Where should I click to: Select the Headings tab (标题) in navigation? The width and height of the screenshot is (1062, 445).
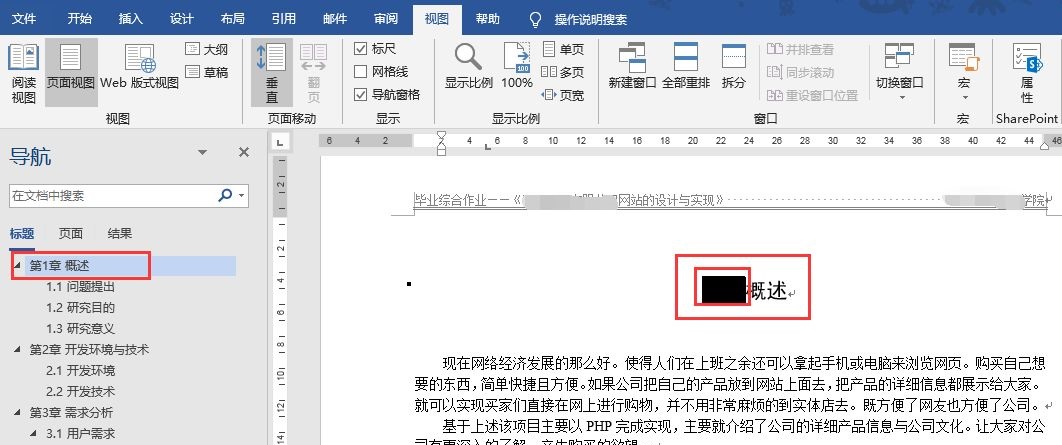[22, 234]
